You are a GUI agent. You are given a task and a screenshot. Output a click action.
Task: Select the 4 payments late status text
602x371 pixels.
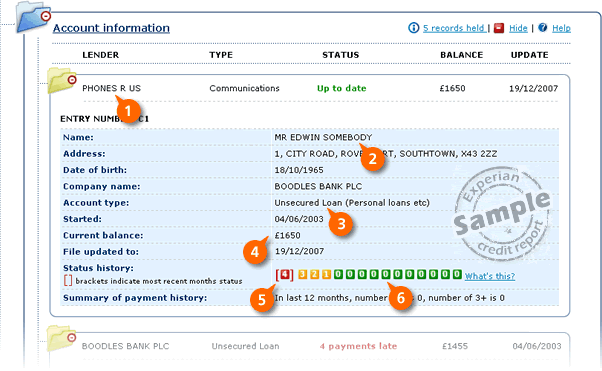(358, 346)
